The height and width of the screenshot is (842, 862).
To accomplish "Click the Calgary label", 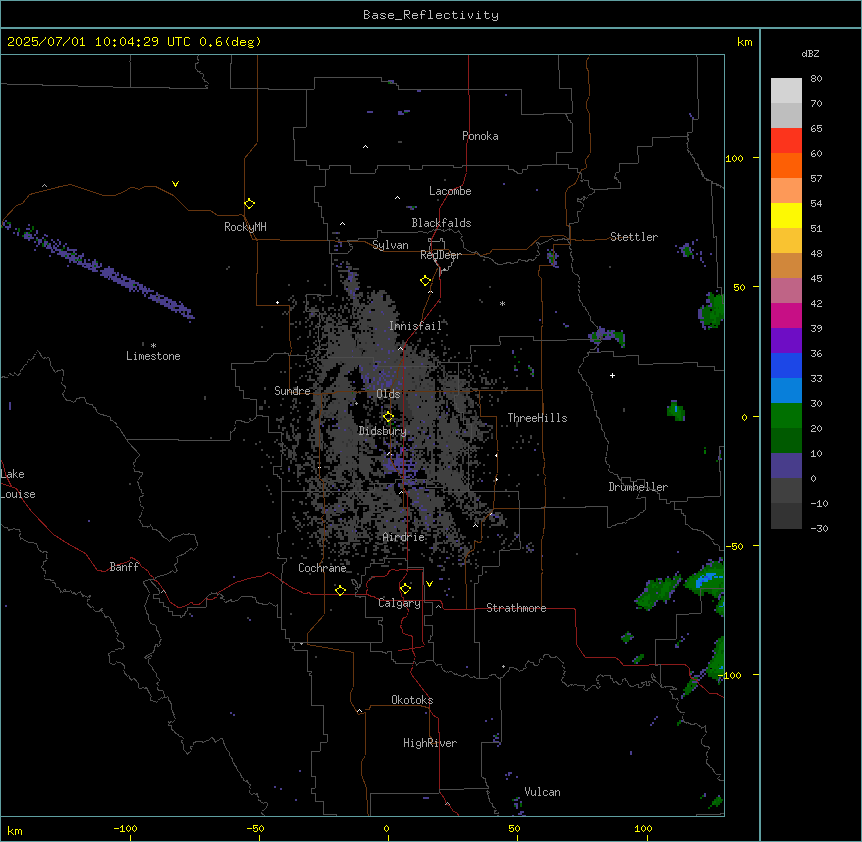I will 399,603.
